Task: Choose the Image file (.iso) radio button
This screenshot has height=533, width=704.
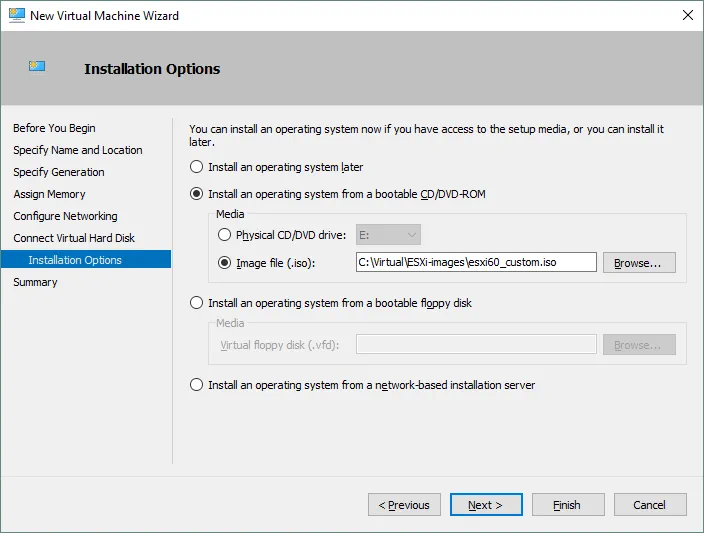Action: tap(223, 263)
